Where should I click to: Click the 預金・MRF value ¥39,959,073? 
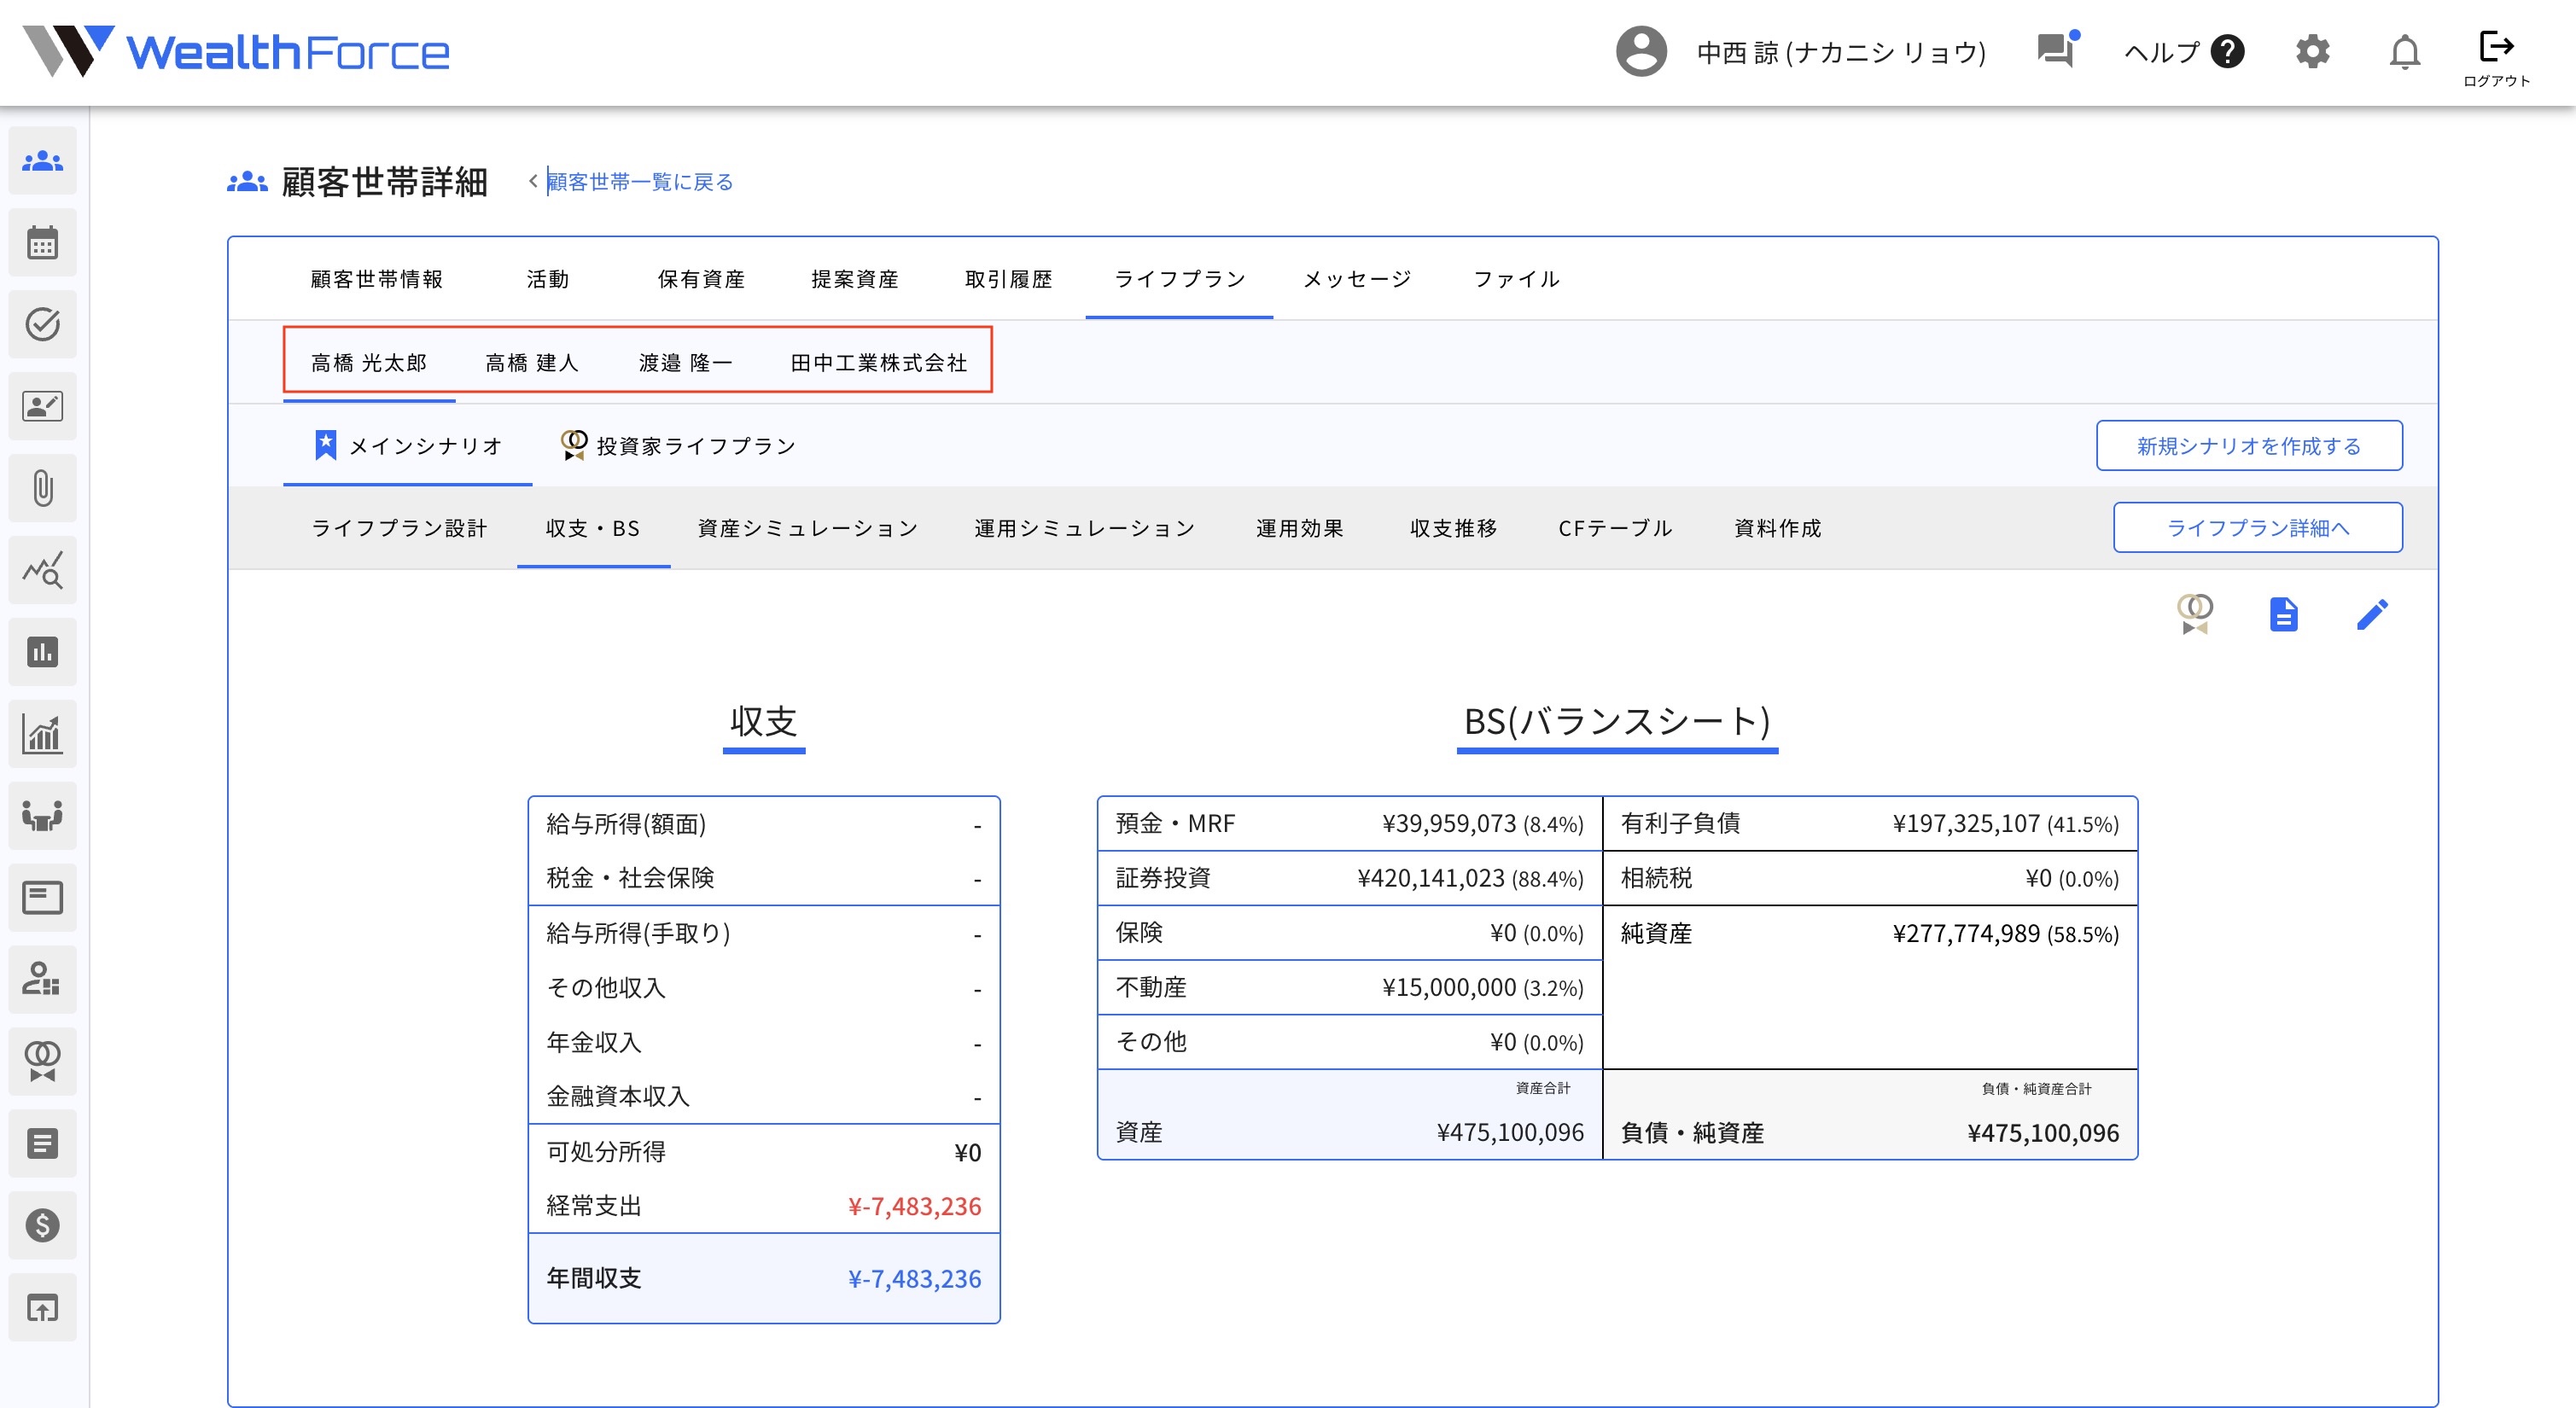click(x=1449, y=824)
